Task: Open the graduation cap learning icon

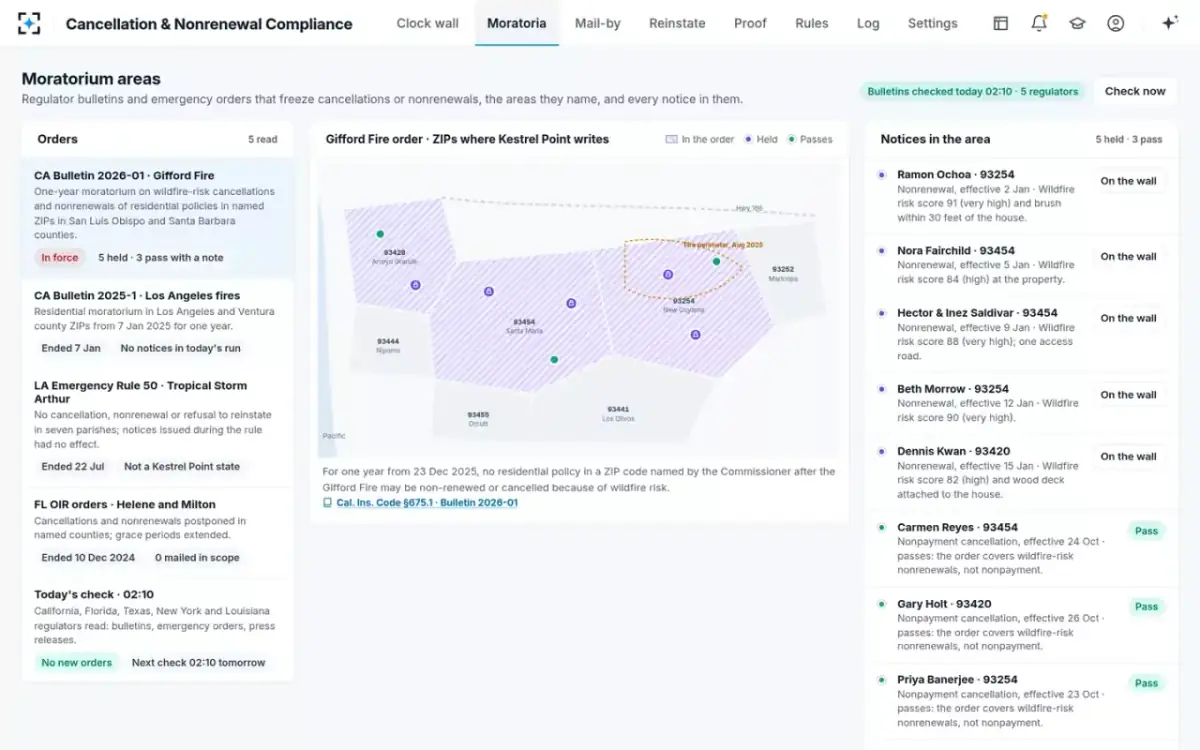Action: pyautogui.click(x=1077, y=23)
